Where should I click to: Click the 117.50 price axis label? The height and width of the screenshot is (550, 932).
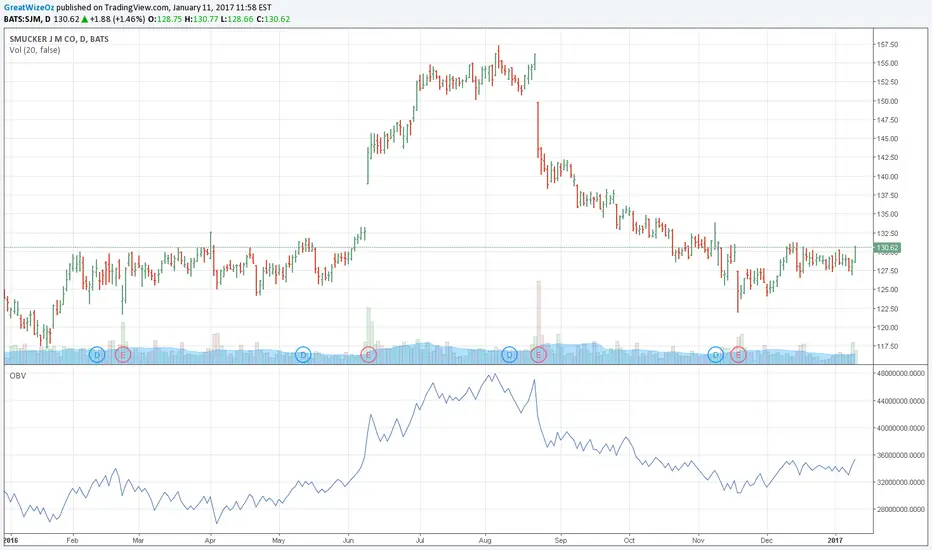coord(887,346)
